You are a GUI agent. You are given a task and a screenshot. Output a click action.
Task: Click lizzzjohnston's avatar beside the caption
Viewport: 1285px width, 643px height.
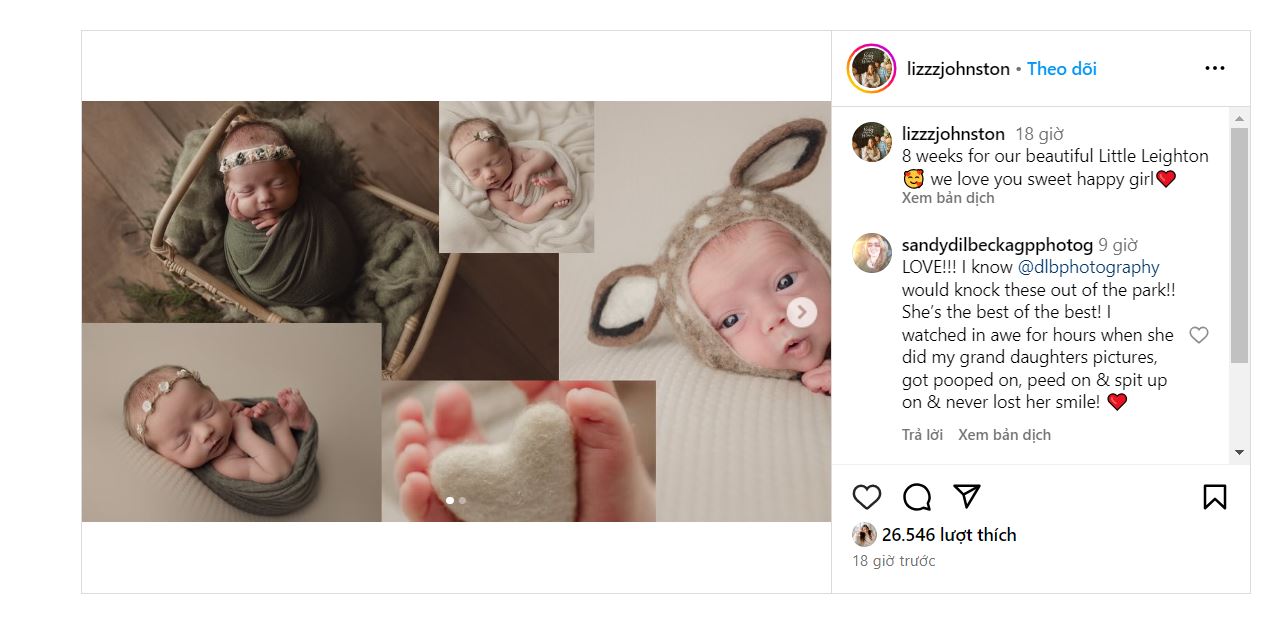pos(871,142)
